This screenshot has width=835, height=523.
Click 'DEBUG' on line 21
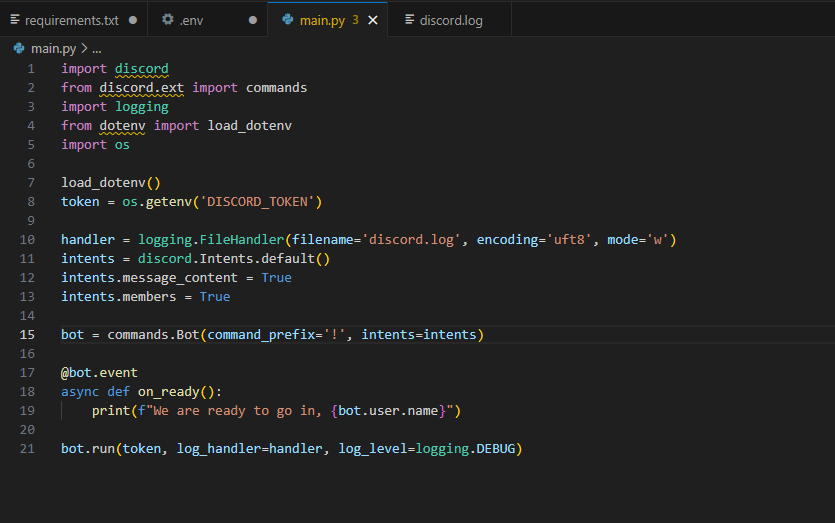coord(496,449)
